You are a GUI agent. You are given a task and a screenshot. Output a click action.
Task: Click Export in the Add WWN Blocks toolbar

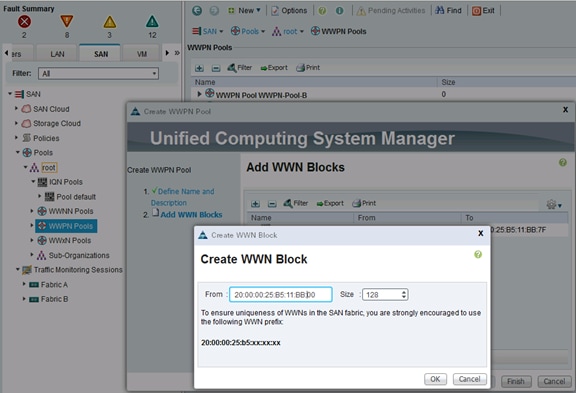coord(330,203)
